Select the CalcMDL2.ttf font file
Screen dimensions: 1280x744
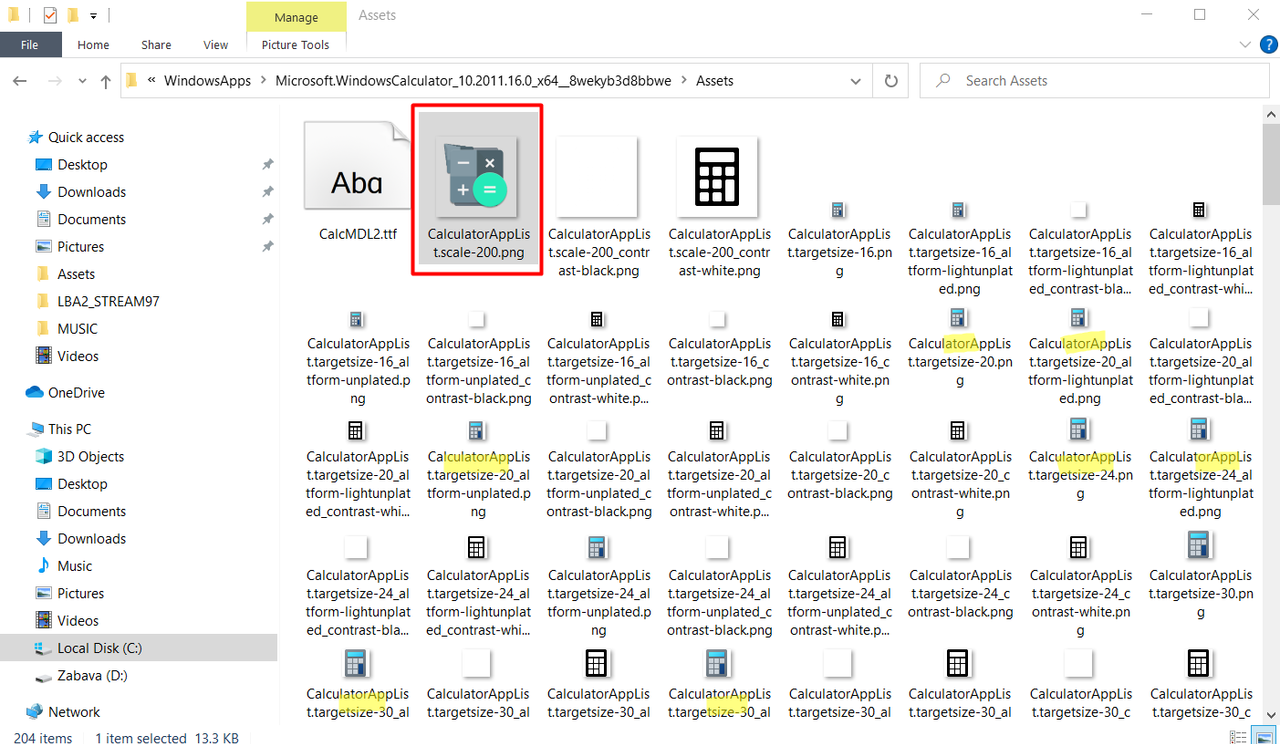(x=357, y=182)
